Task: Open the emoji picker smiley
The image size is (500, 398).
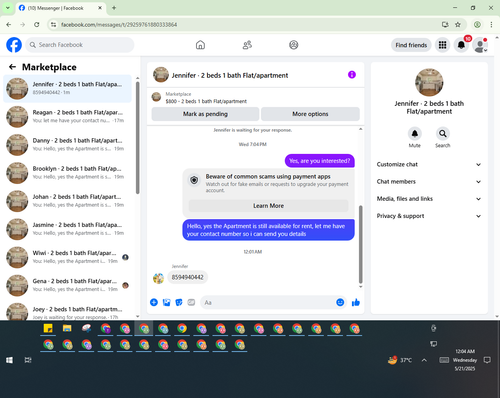Action: pyautogui.click(x=340, y=302)
